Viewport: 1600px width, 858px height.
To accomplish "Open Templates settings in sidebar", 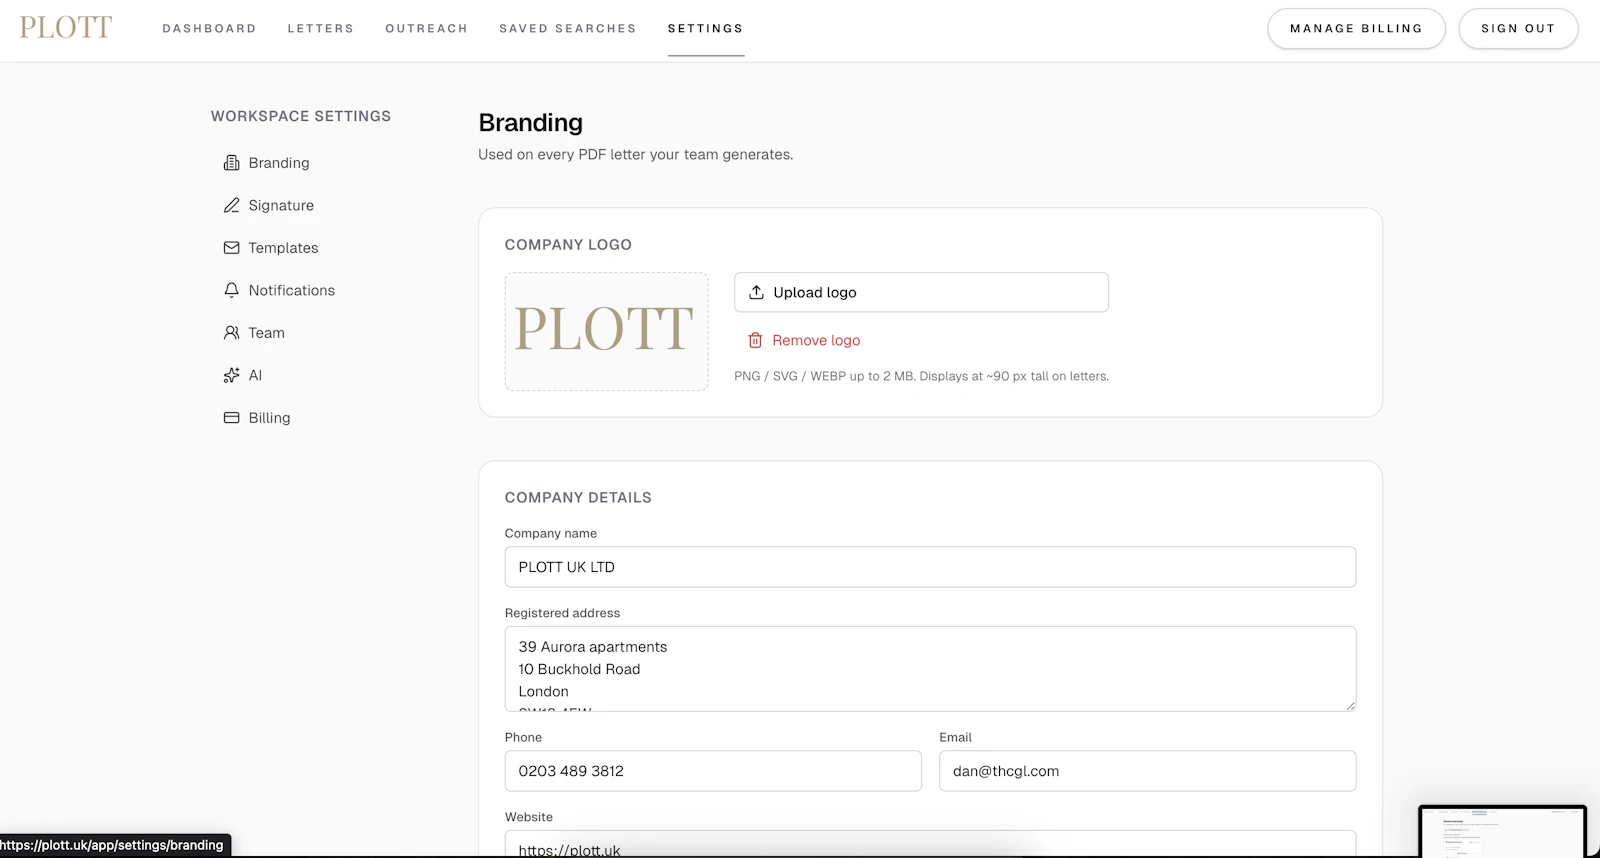I will pos(271,248).
